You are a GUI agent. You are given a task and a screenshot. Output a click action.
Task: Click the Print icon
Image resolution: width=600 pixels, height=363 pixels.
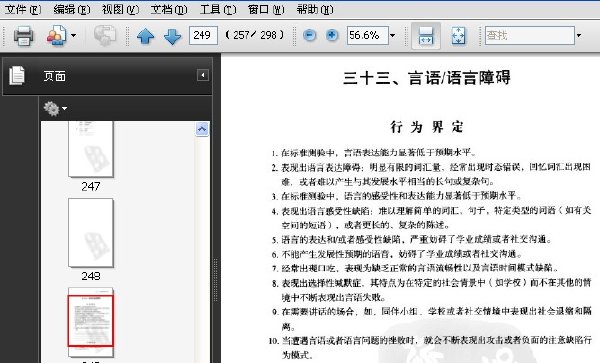pos(23,36)
